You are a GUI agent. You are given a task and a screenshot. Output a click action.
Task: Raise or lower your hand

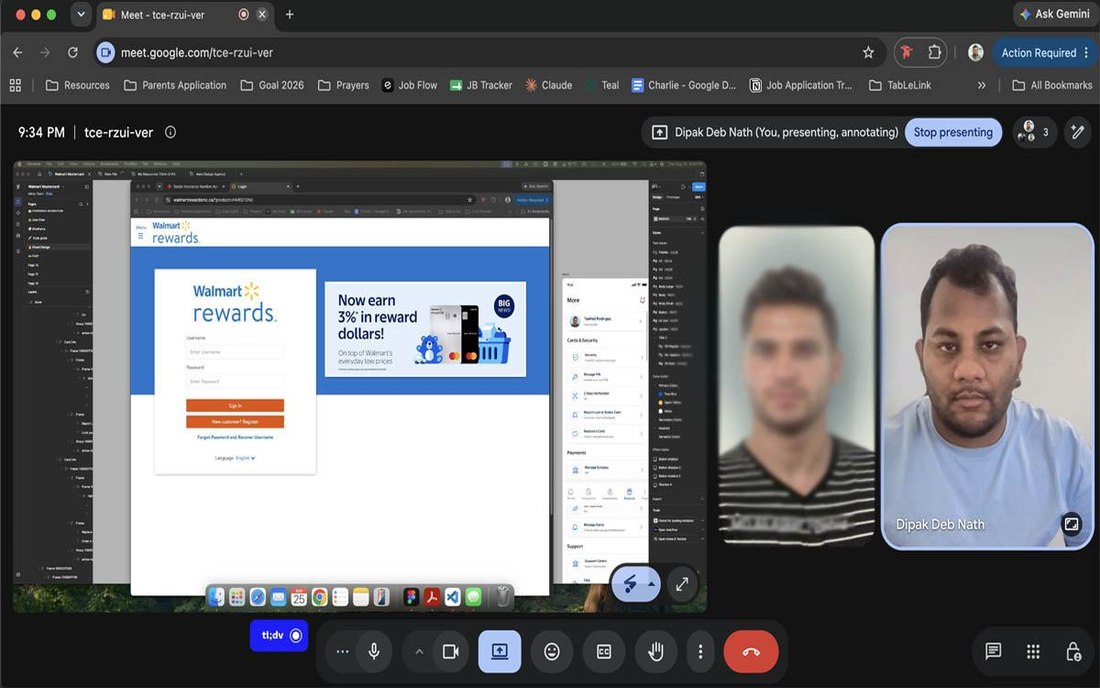pos(655,652)
